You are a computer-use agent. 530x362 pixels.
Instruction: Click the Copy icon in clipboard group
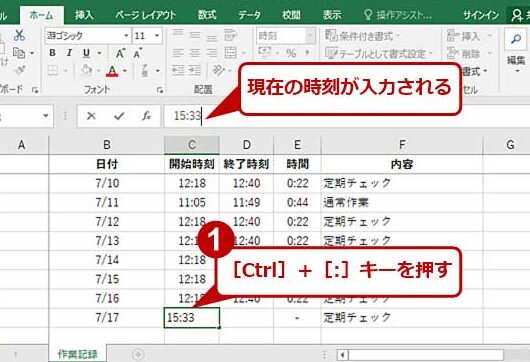point(19,53)
